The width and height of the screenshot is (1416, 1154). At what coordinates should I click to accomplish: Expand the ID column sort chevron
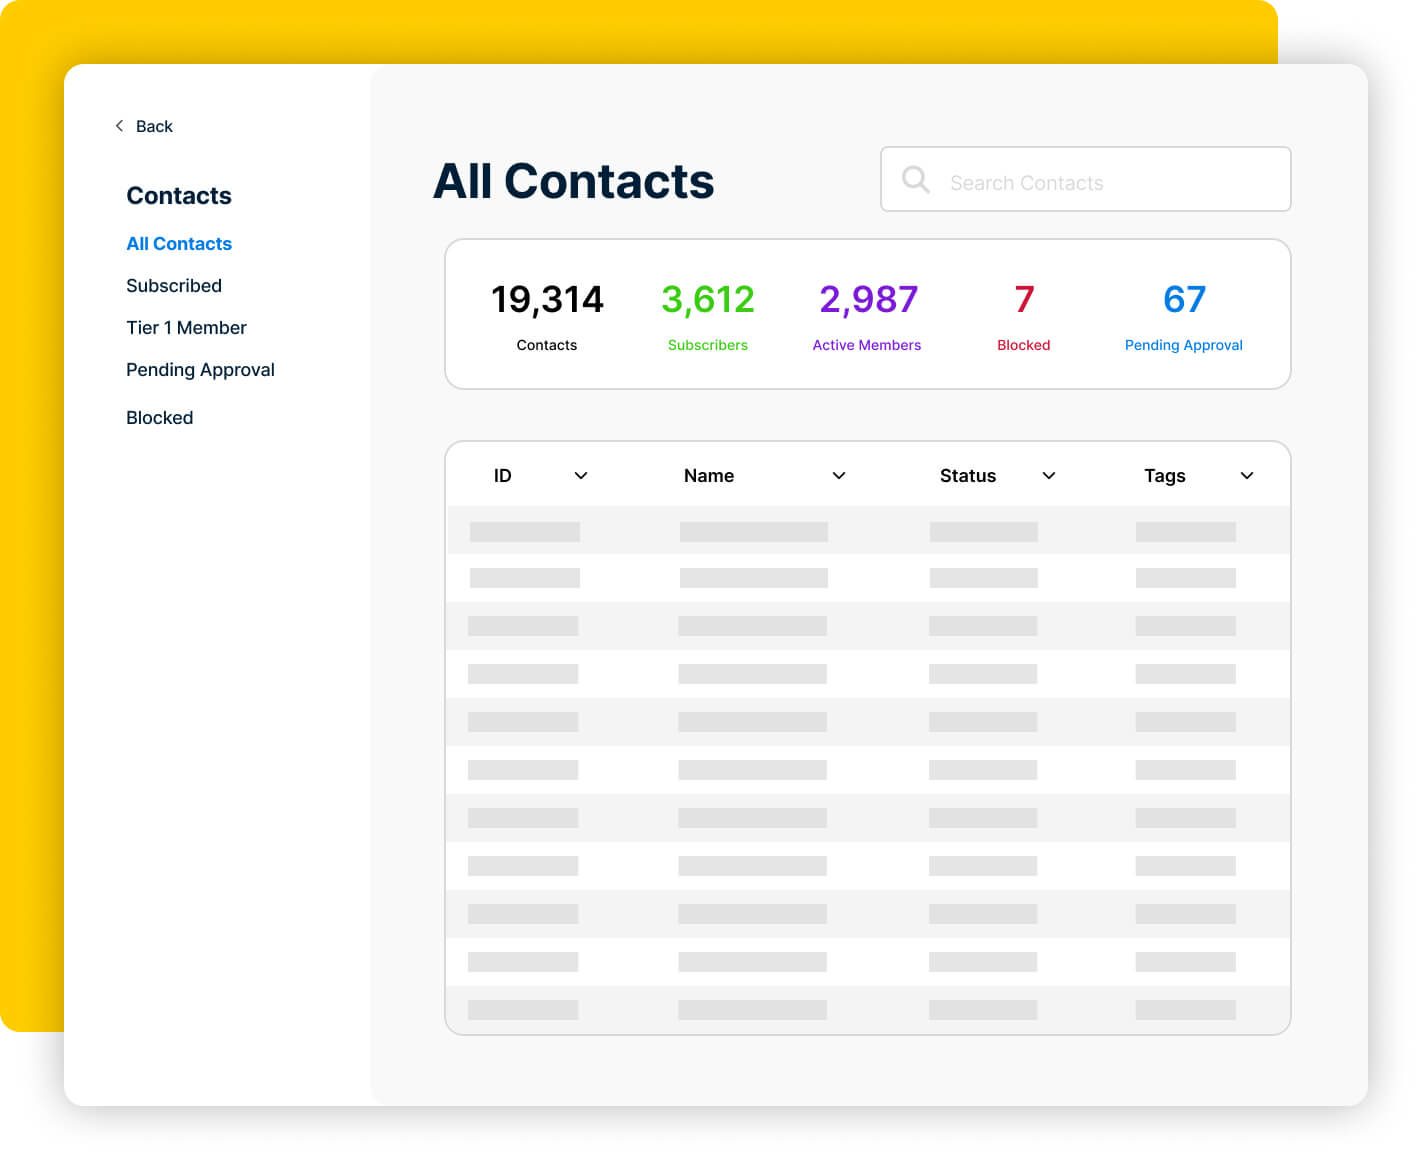(581, 476)
